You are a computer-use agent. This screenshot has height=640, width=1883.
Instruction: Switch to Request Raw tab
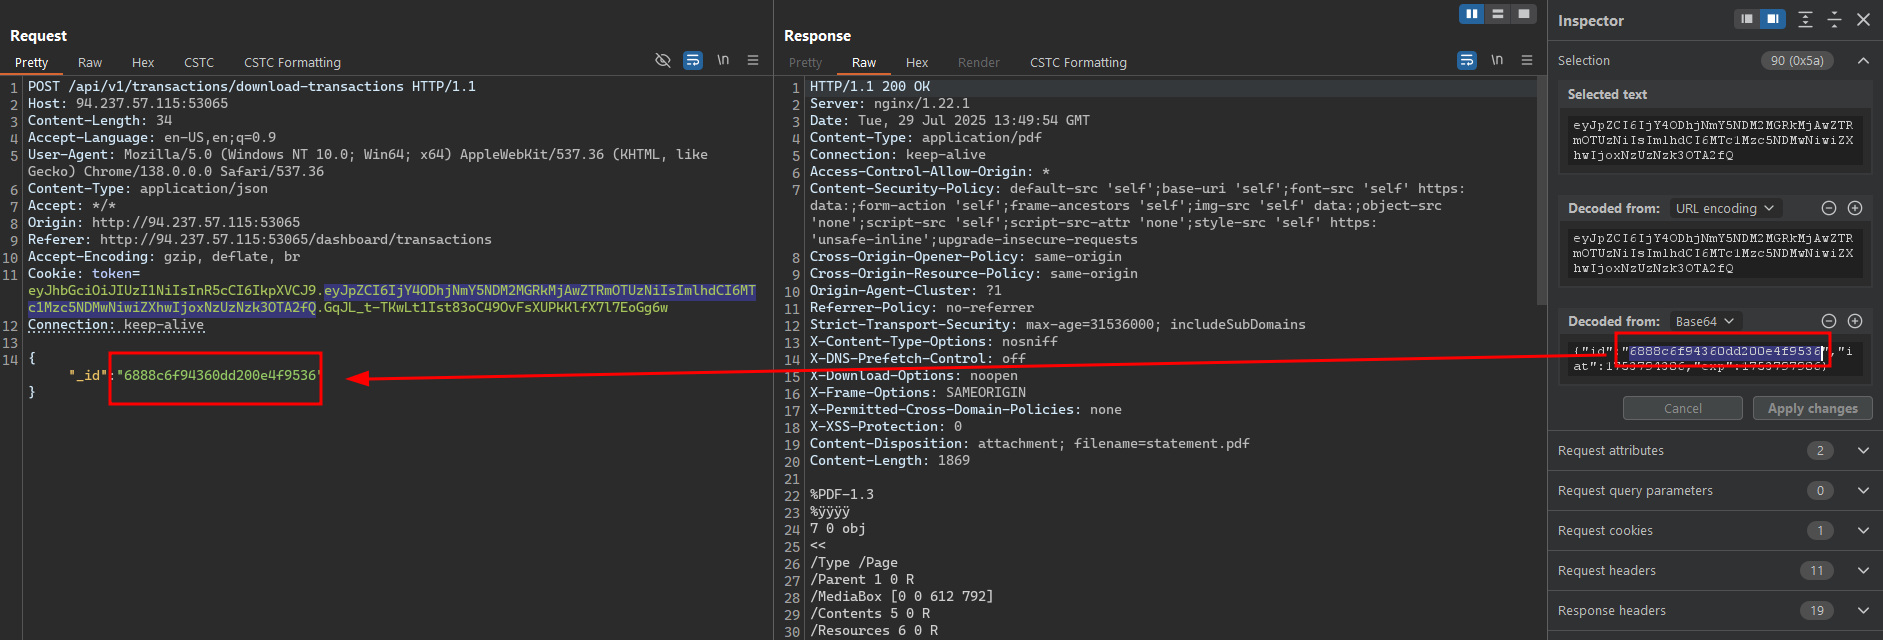click(90, 62)
